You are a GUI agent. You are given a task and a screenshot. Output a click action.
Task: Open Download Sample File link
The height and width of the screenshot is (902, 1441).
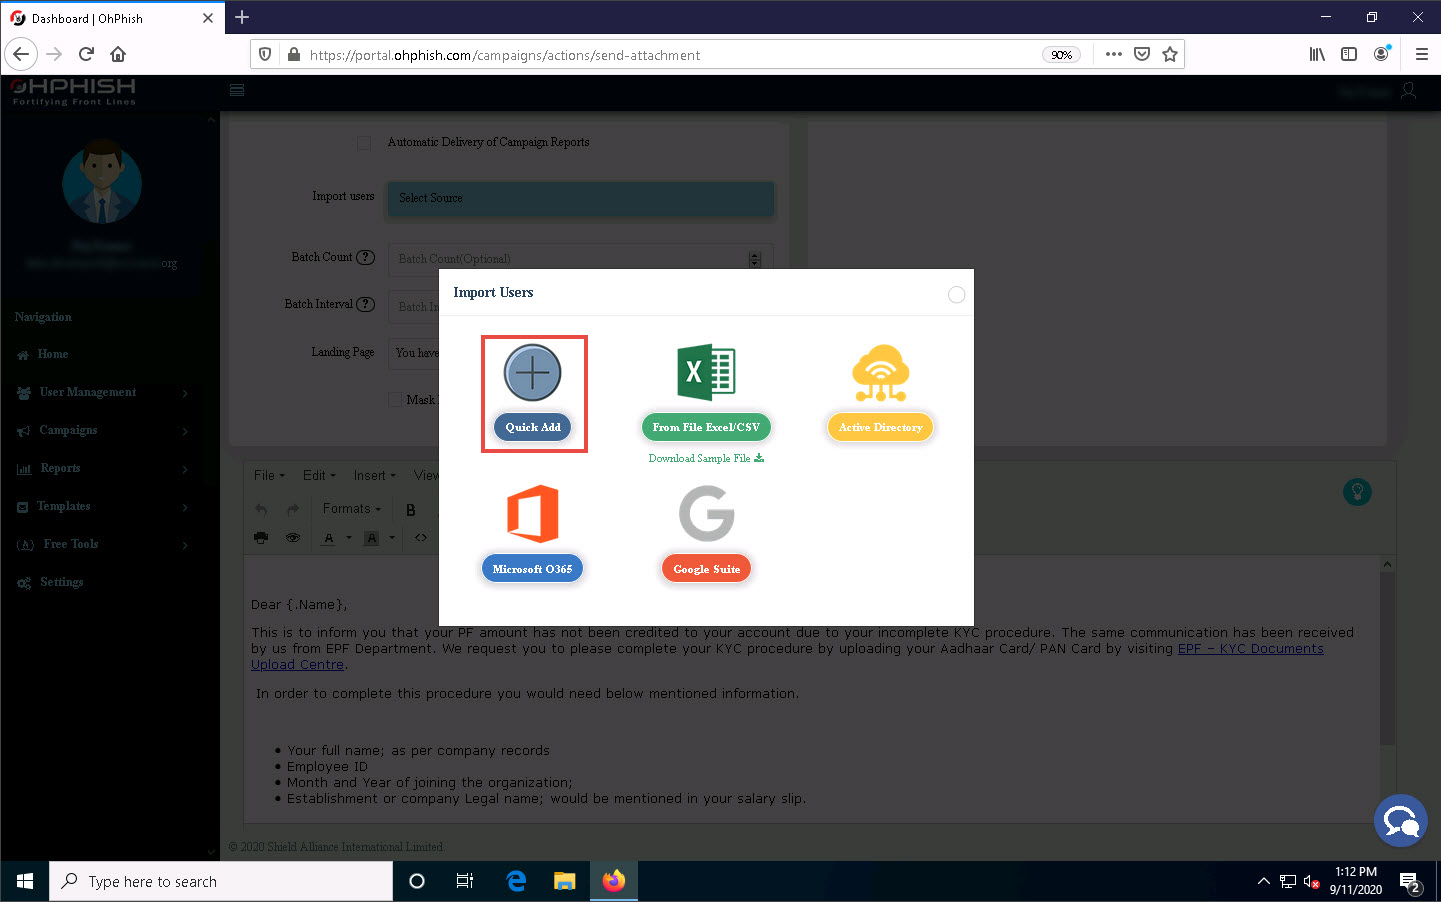click(x=706, y=458)
